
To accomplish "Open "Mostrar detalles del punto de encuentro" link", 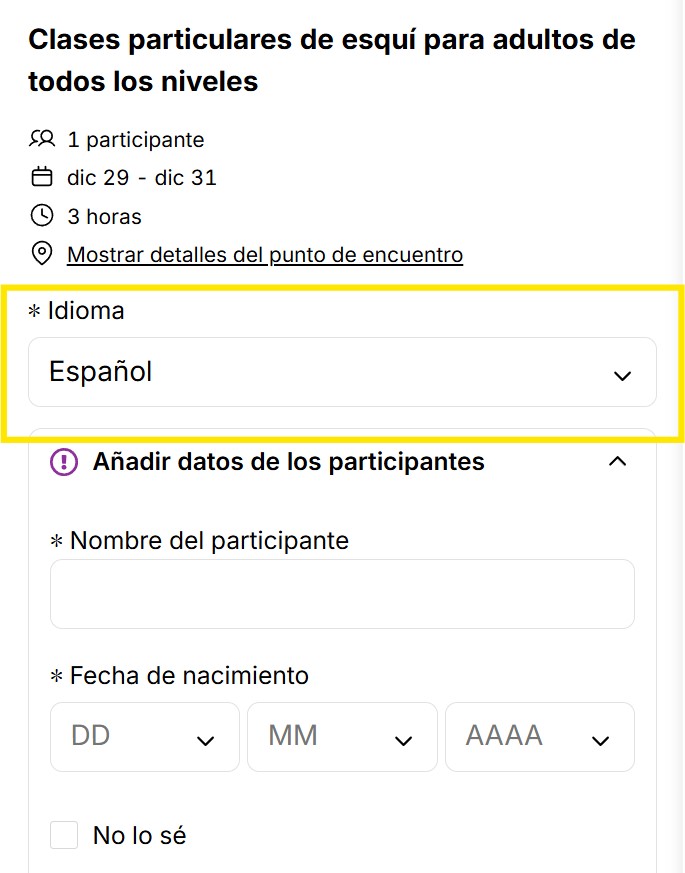I will [264, 254].
